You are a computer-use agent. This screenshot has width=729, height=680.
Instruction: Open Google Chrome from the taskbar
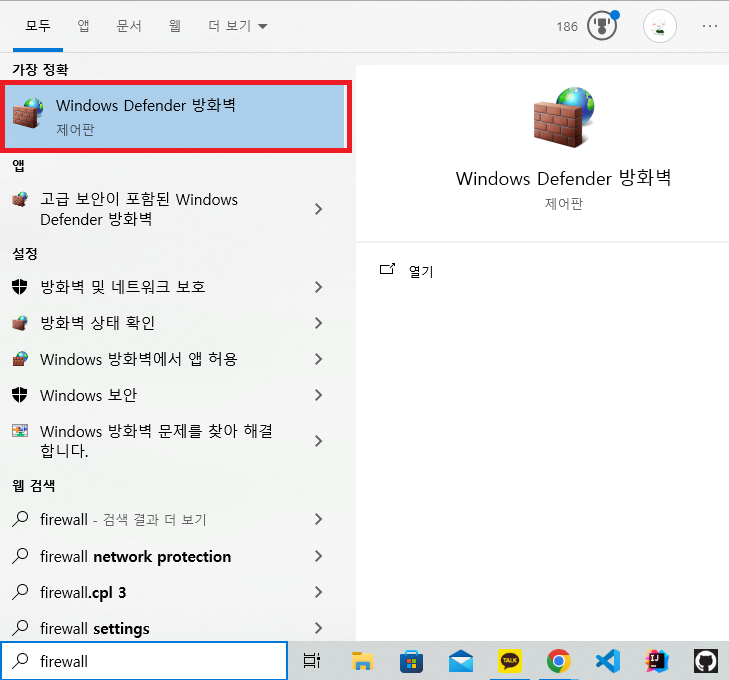tap(559, 660)
